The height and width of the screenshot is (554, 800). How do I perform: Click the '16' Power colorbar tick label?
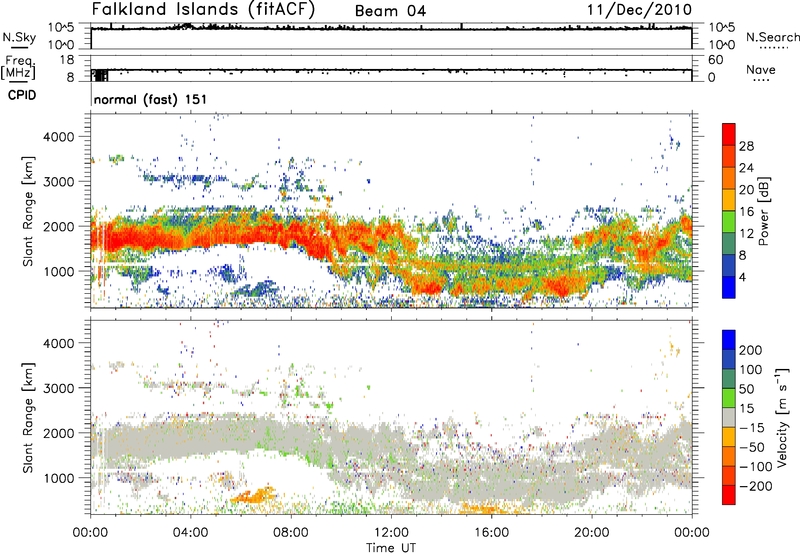coord(746,212)
